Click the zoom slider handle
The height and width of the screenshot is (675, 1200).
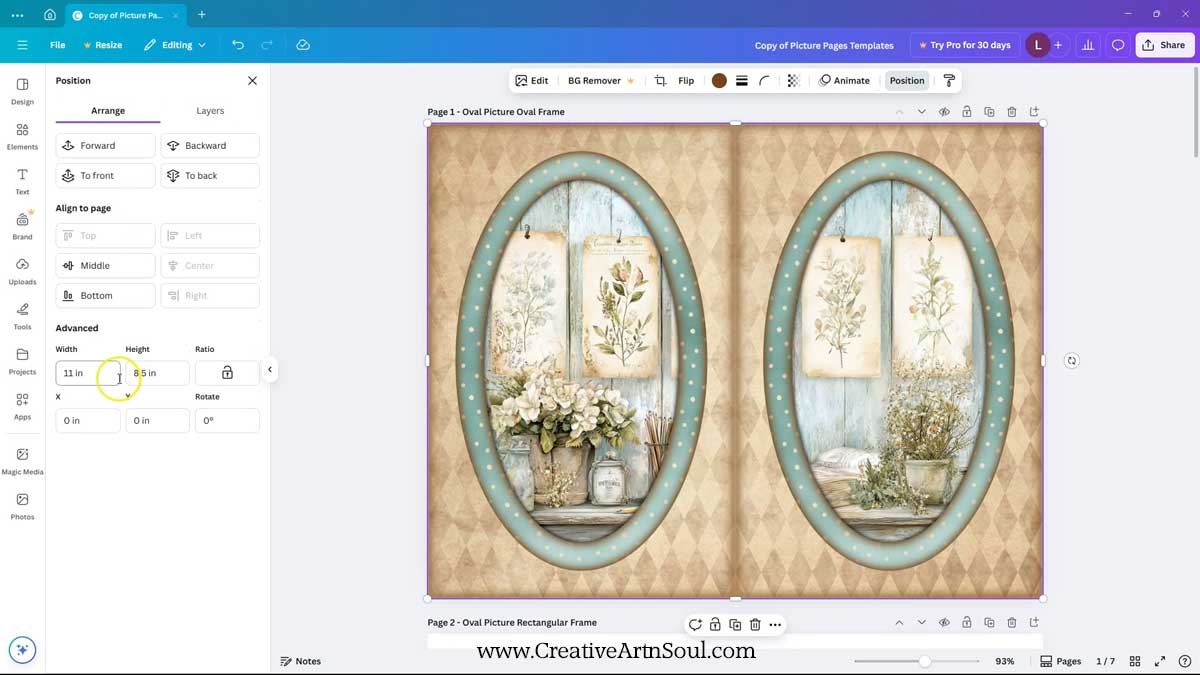click(x=925, y=661)
